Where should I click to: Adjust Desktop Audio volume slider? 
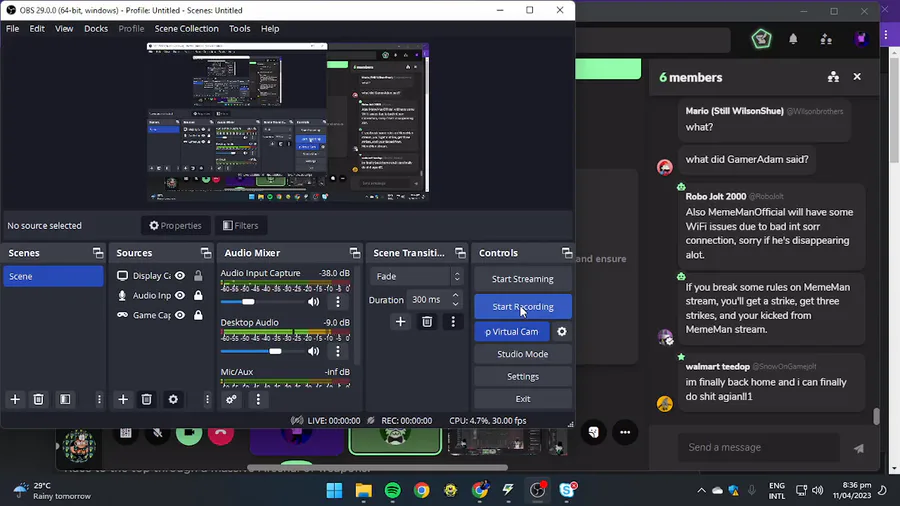[x=276, y=351]
